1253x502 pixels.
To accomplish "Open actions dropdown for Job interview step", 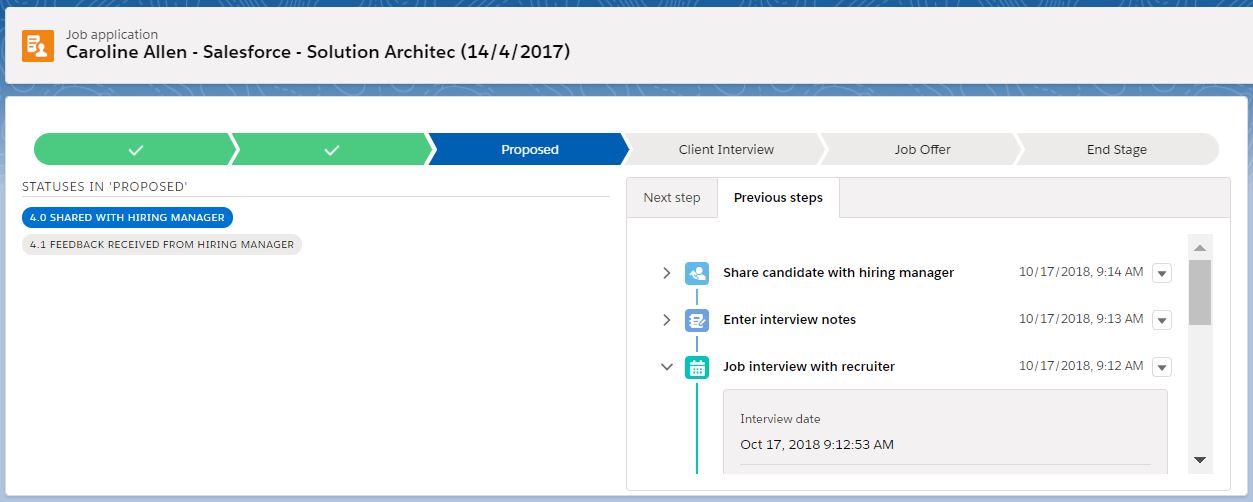I will 1161,367.
